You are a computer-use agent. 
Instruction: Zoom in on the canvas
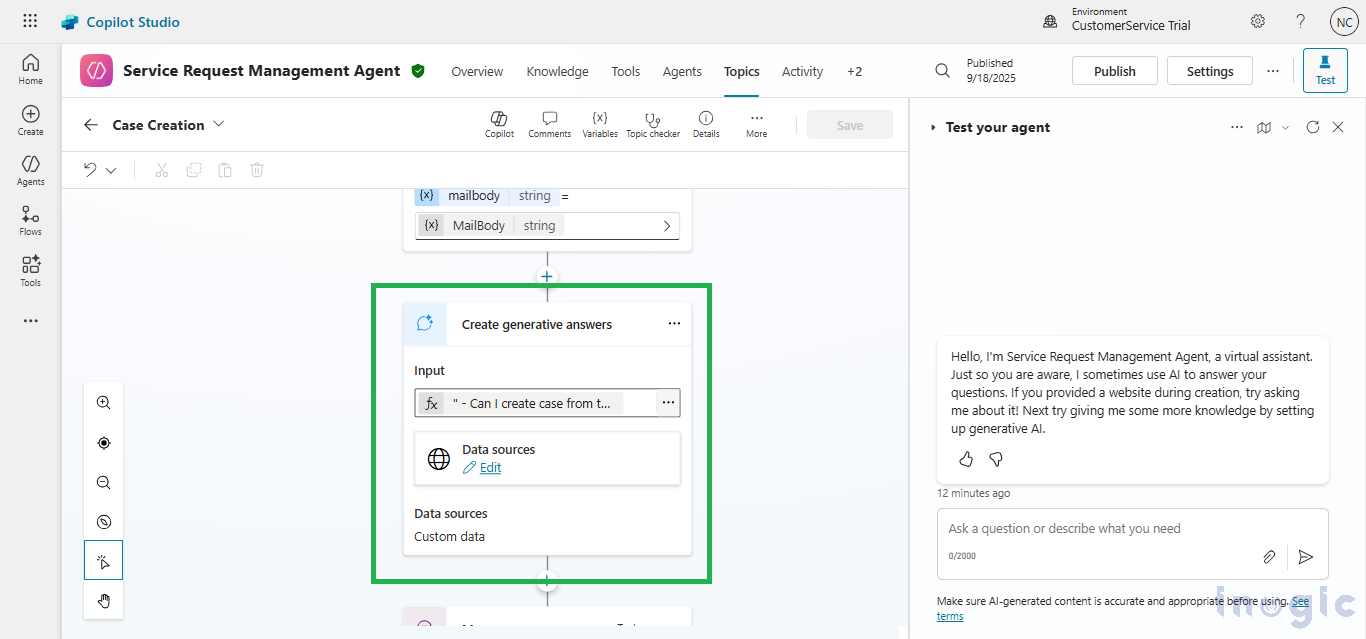click(104, 403)
